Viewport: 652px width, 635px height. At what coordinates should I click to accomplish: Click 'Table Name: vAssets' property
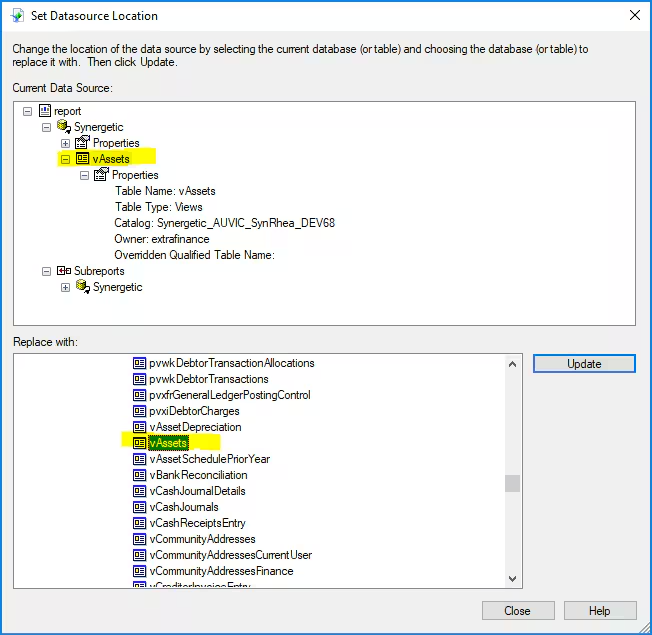tap(165, 191)
